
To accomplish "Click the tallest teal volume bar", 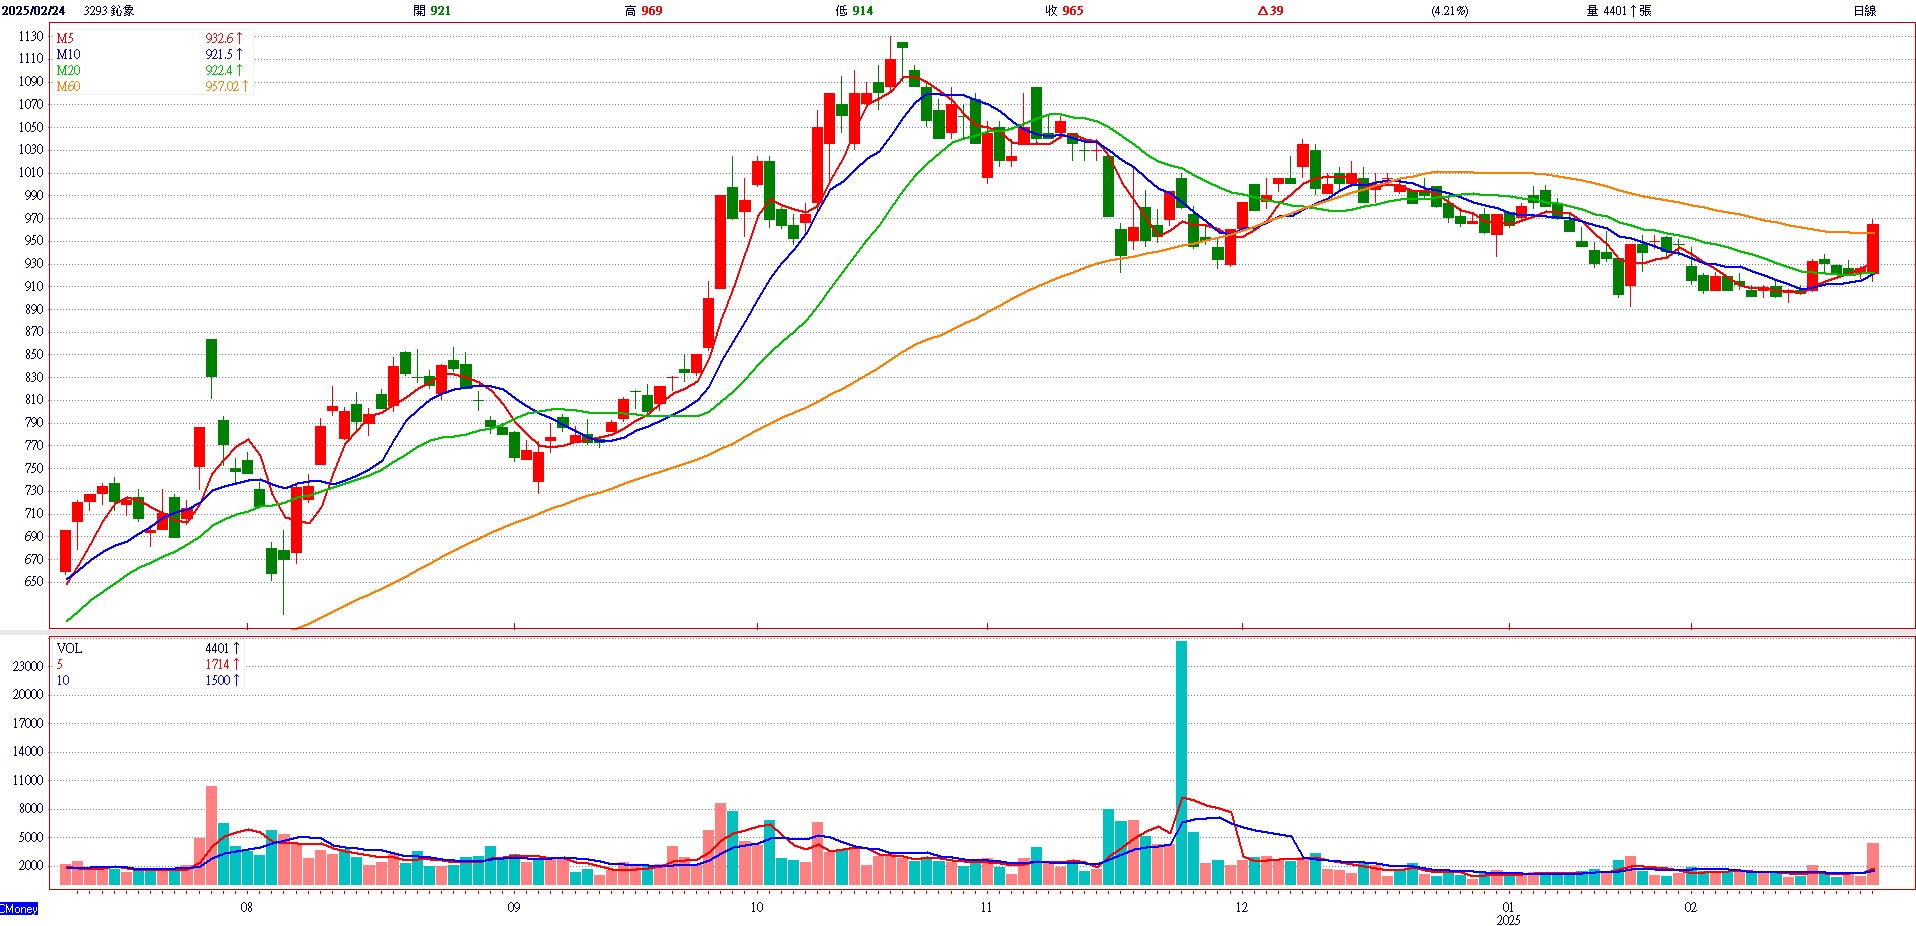I will [x=1181, y=760].
